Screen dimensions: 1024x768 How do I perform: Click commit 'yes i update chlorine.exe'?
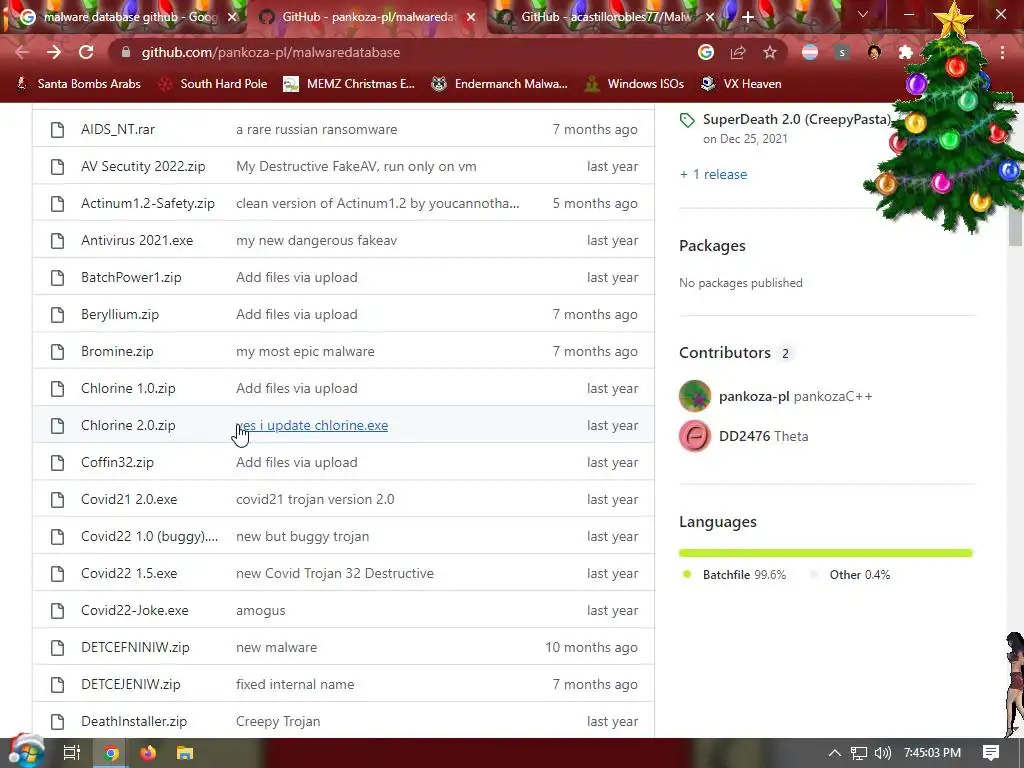tap(312, 425)
